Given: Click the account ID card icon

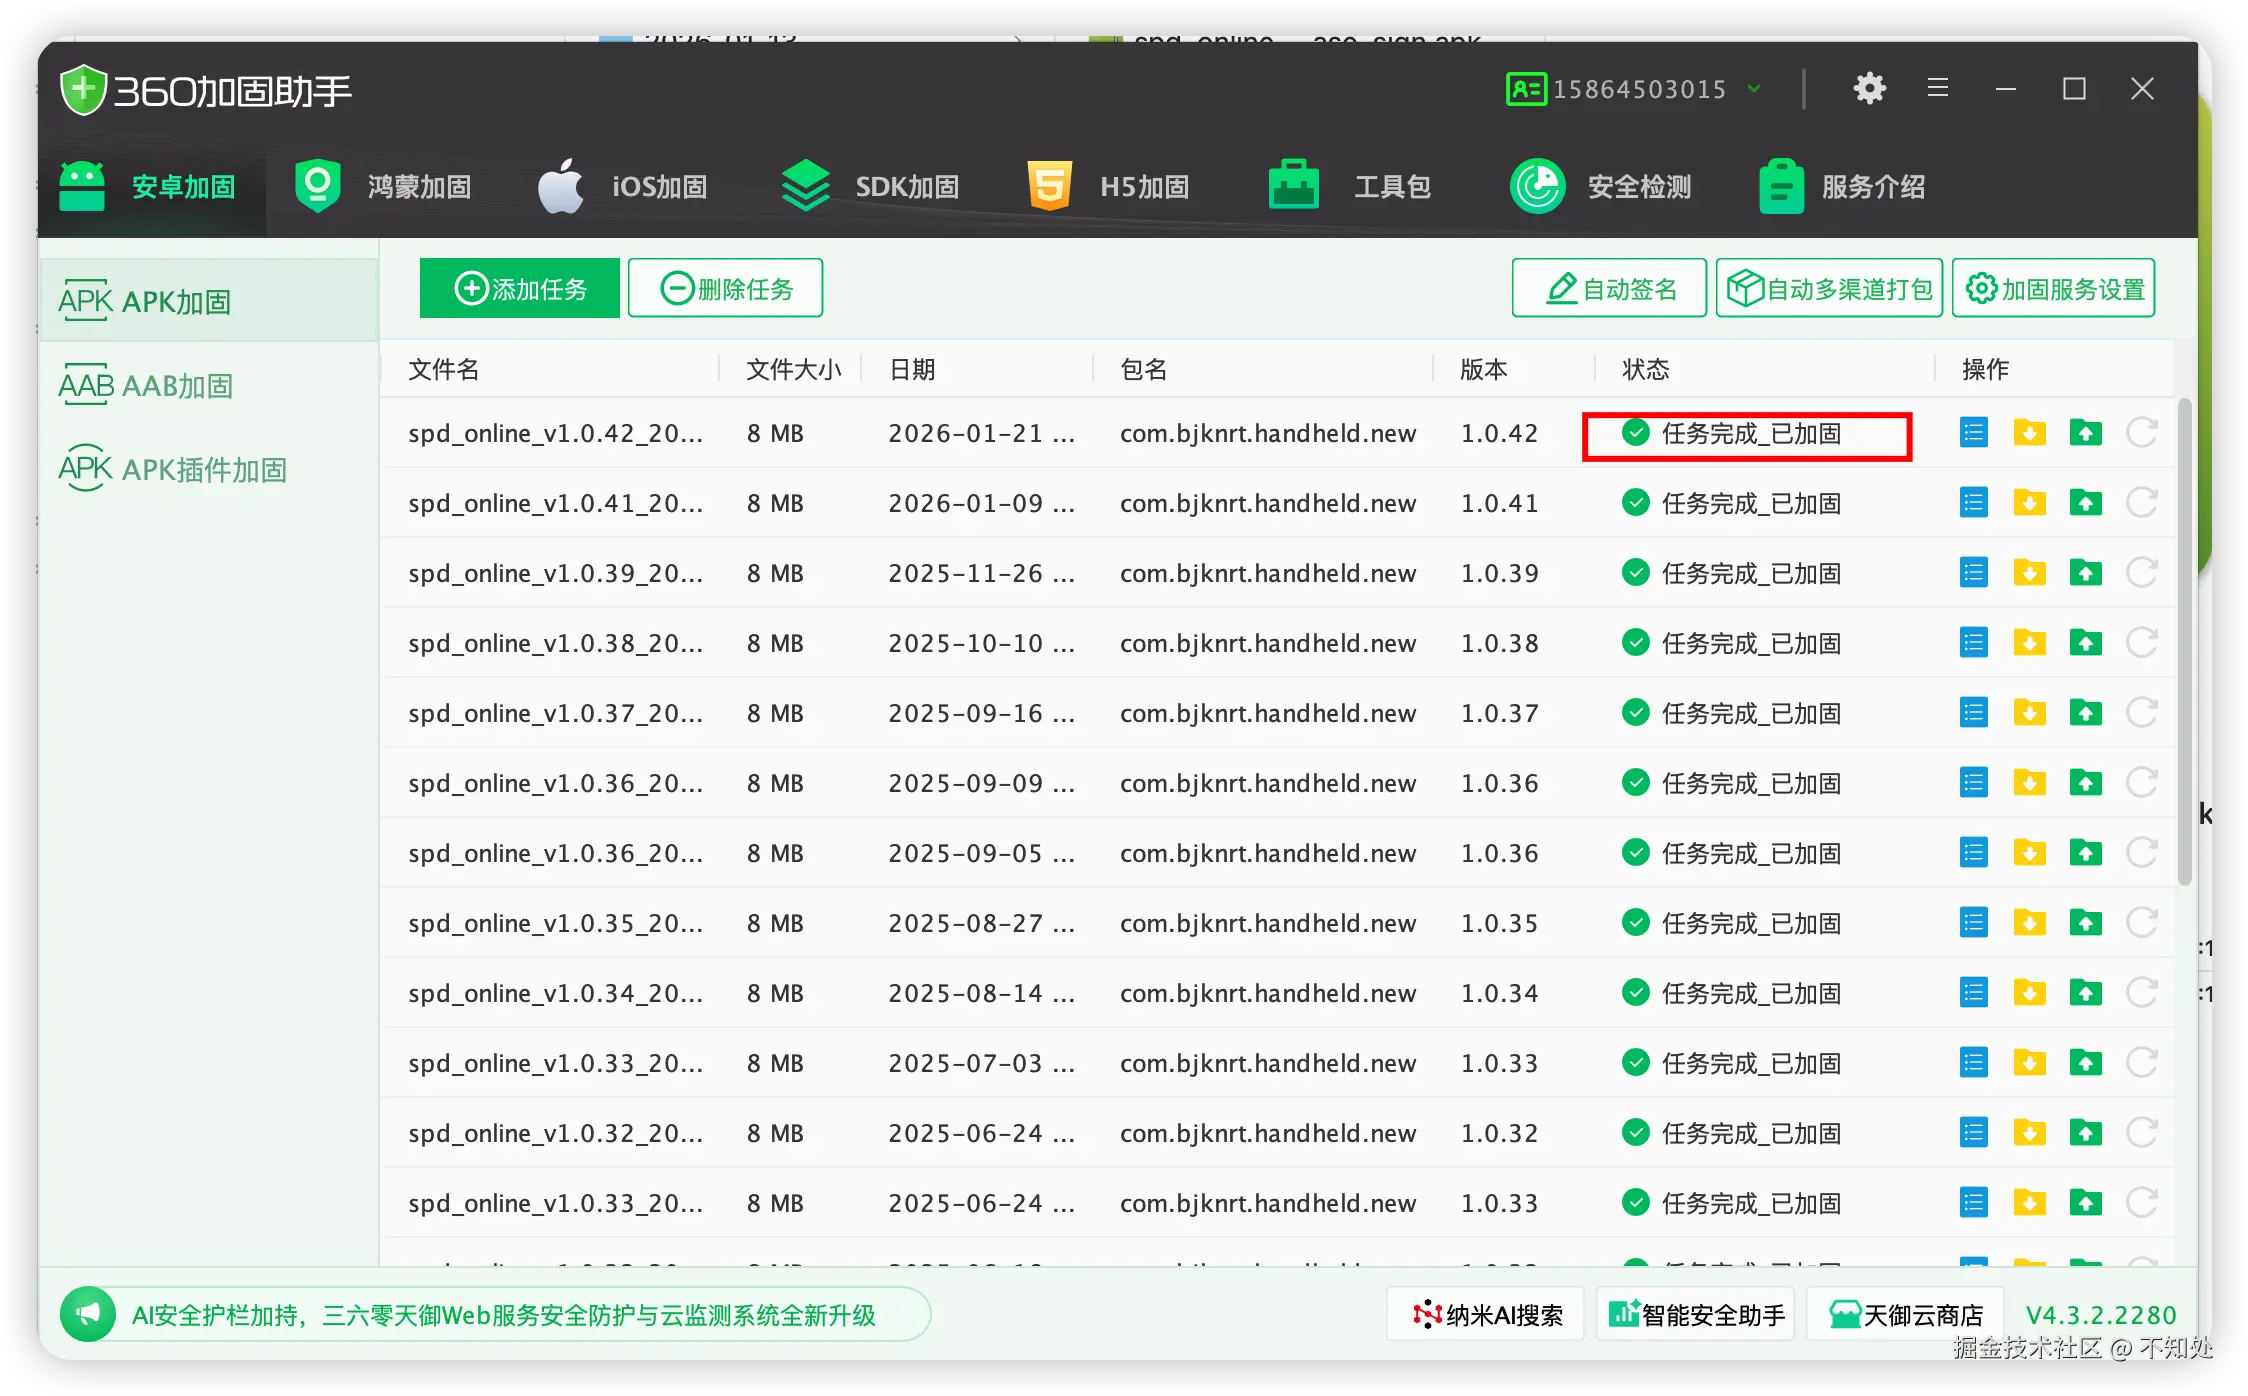Looking at the screenshot, I should tap(1526, 89).
